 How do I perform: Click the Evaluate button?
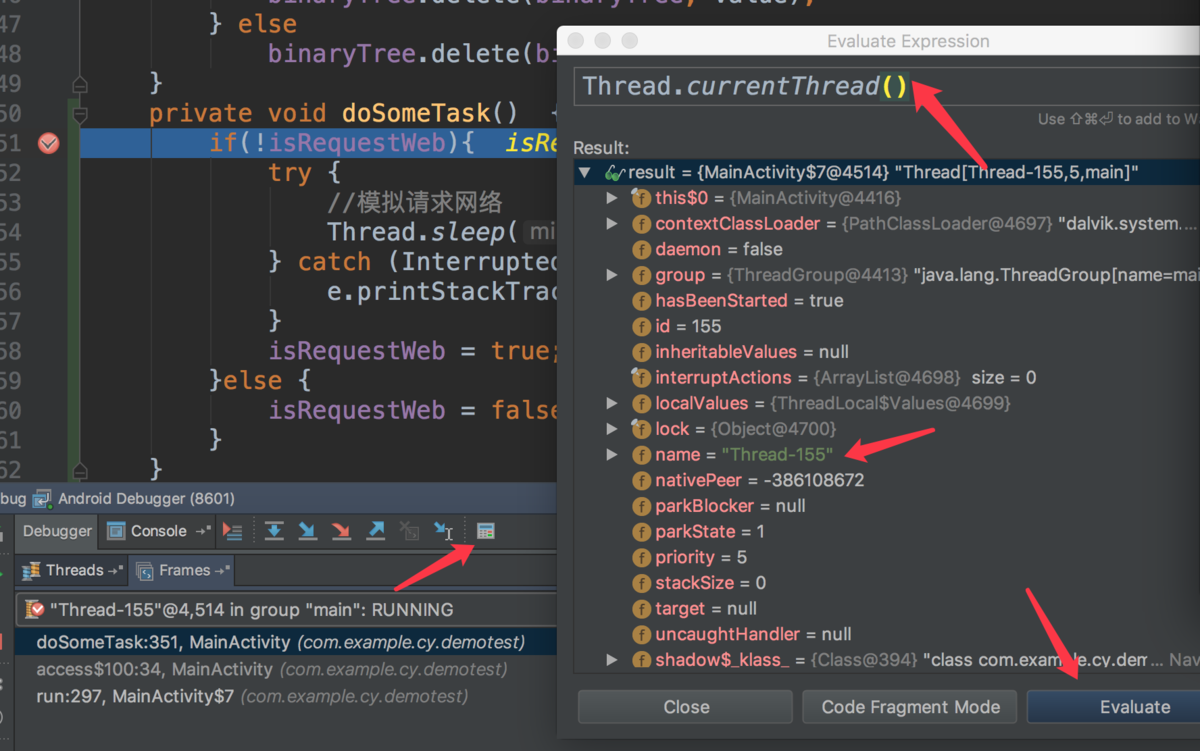click(x=1136, y=707)
